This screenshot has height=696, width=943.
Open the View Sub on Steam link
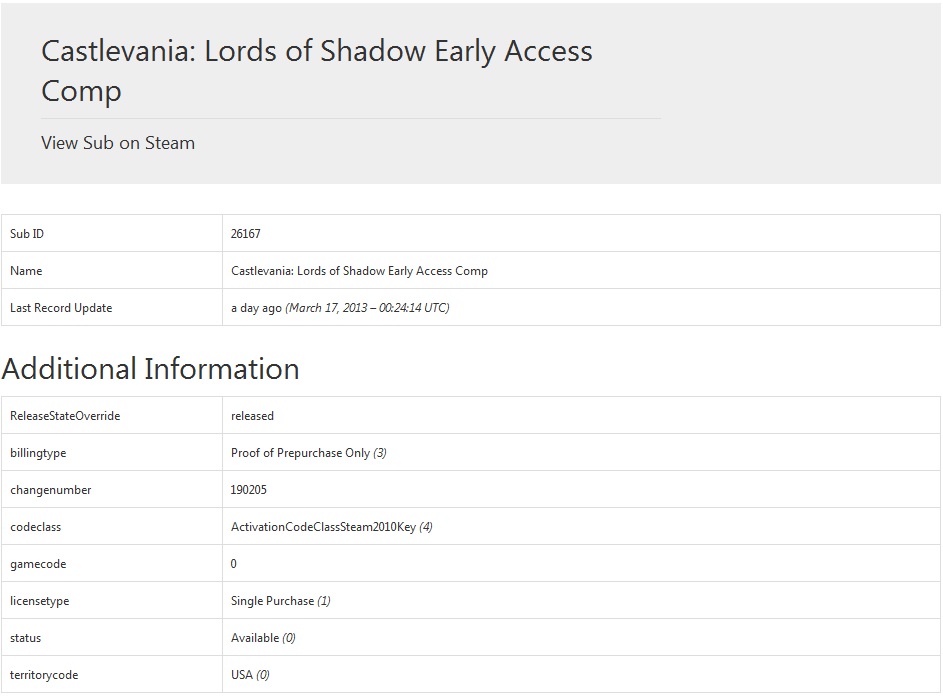point(118,143)
